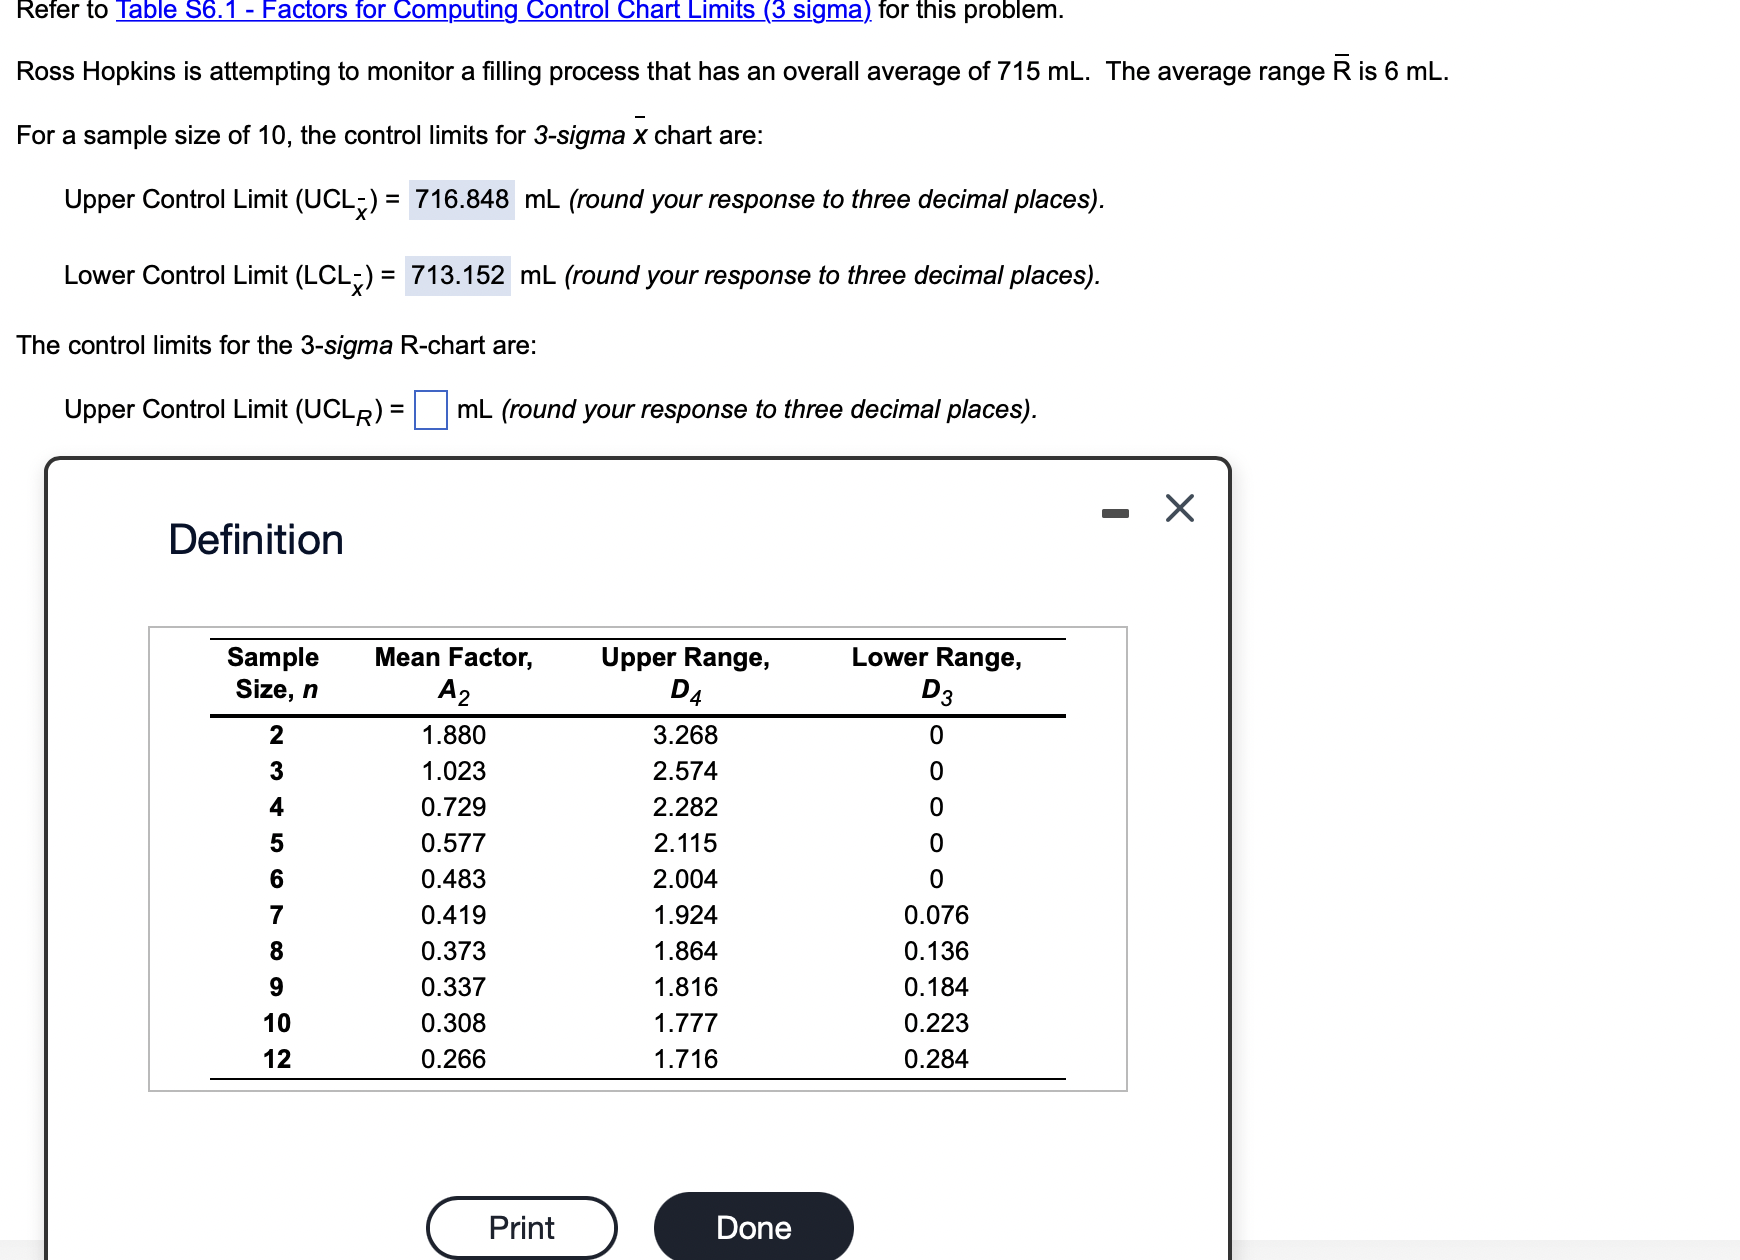The width and height of the screenshot is (1740, 1260).
Task: Minimize the Definition popup
Action: coord(1117,511)
